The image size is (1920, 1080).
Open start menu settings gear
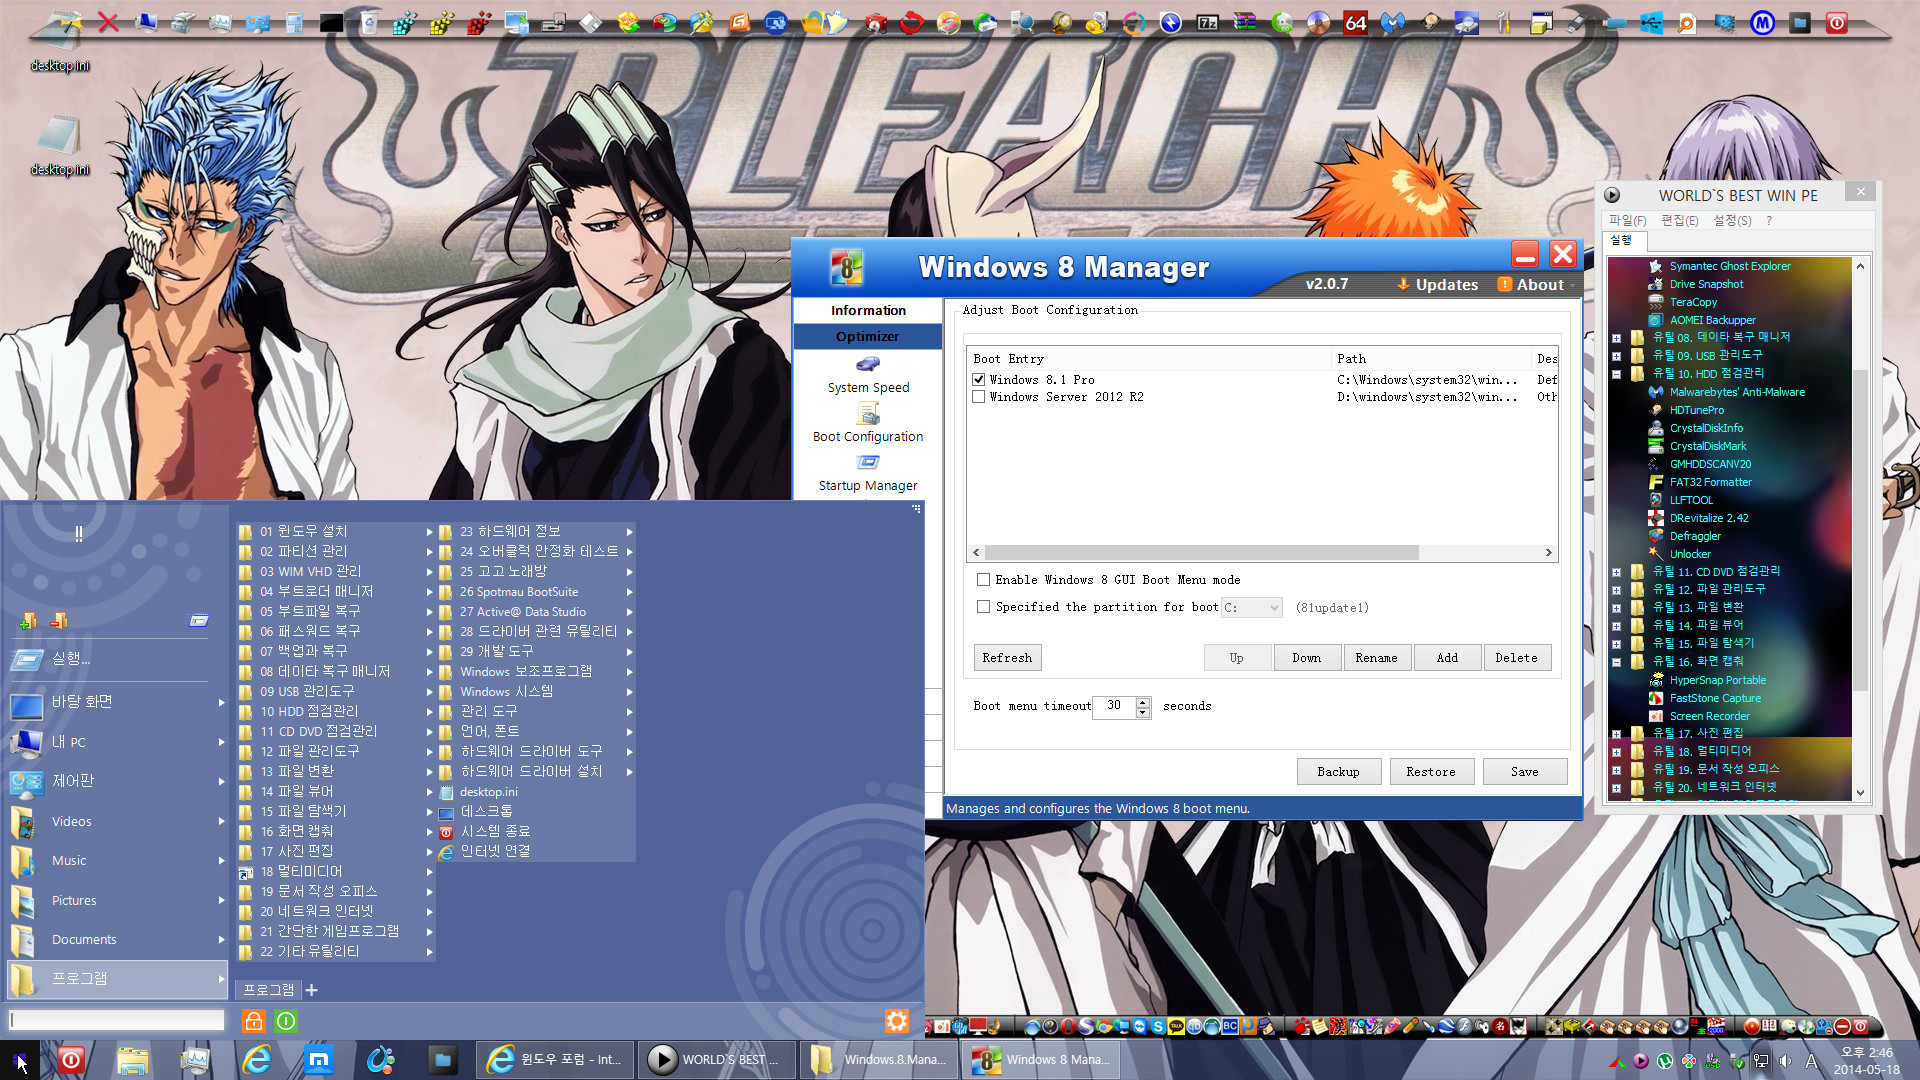(897, 1021)
